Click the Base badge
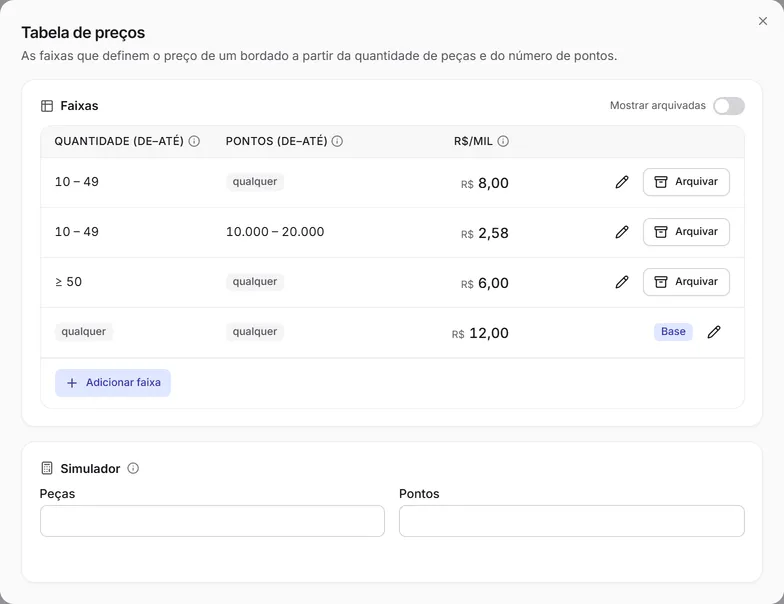Image resolution: width=784 pixels, height=604 pixels. [673, 332]
